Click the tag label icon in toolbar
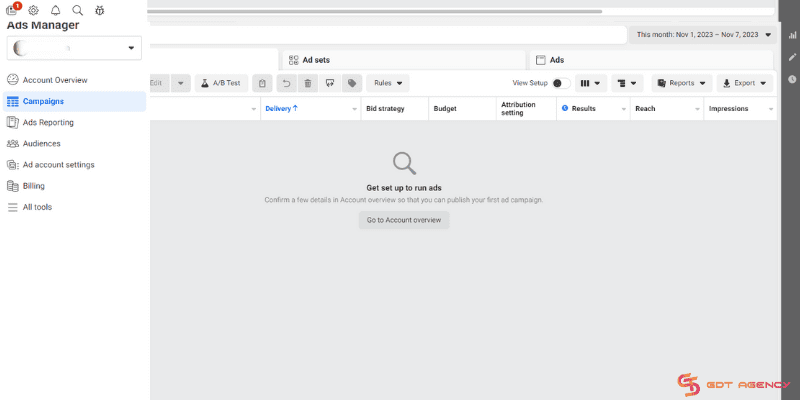This screenshot has height=400, width=800. coord(352,83)
